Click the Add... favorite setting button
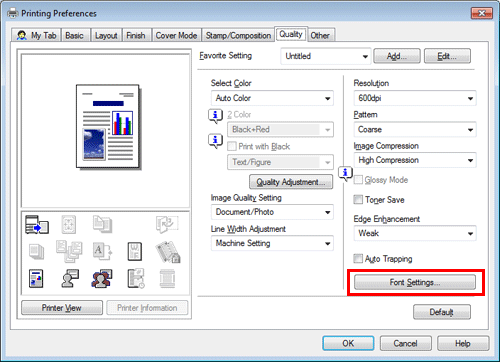This screenshot has width=500, height=362. tap(397, 56)
